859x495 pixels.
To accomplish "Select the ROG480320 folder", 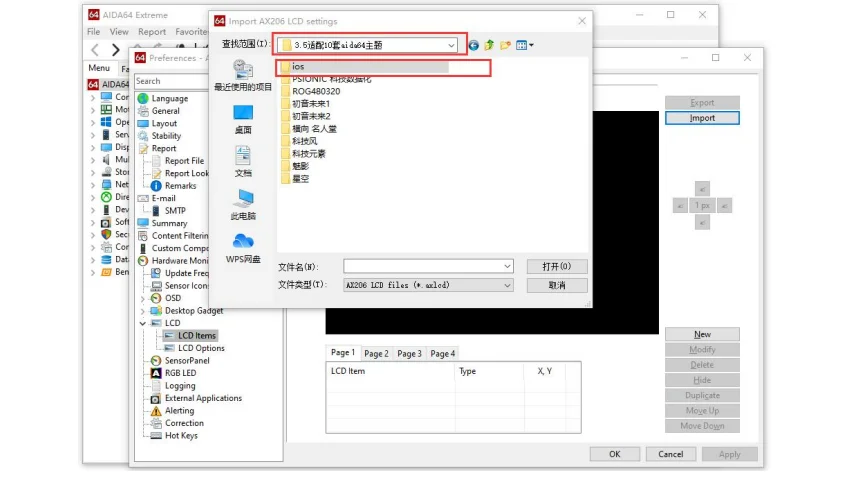I will 310,91.
